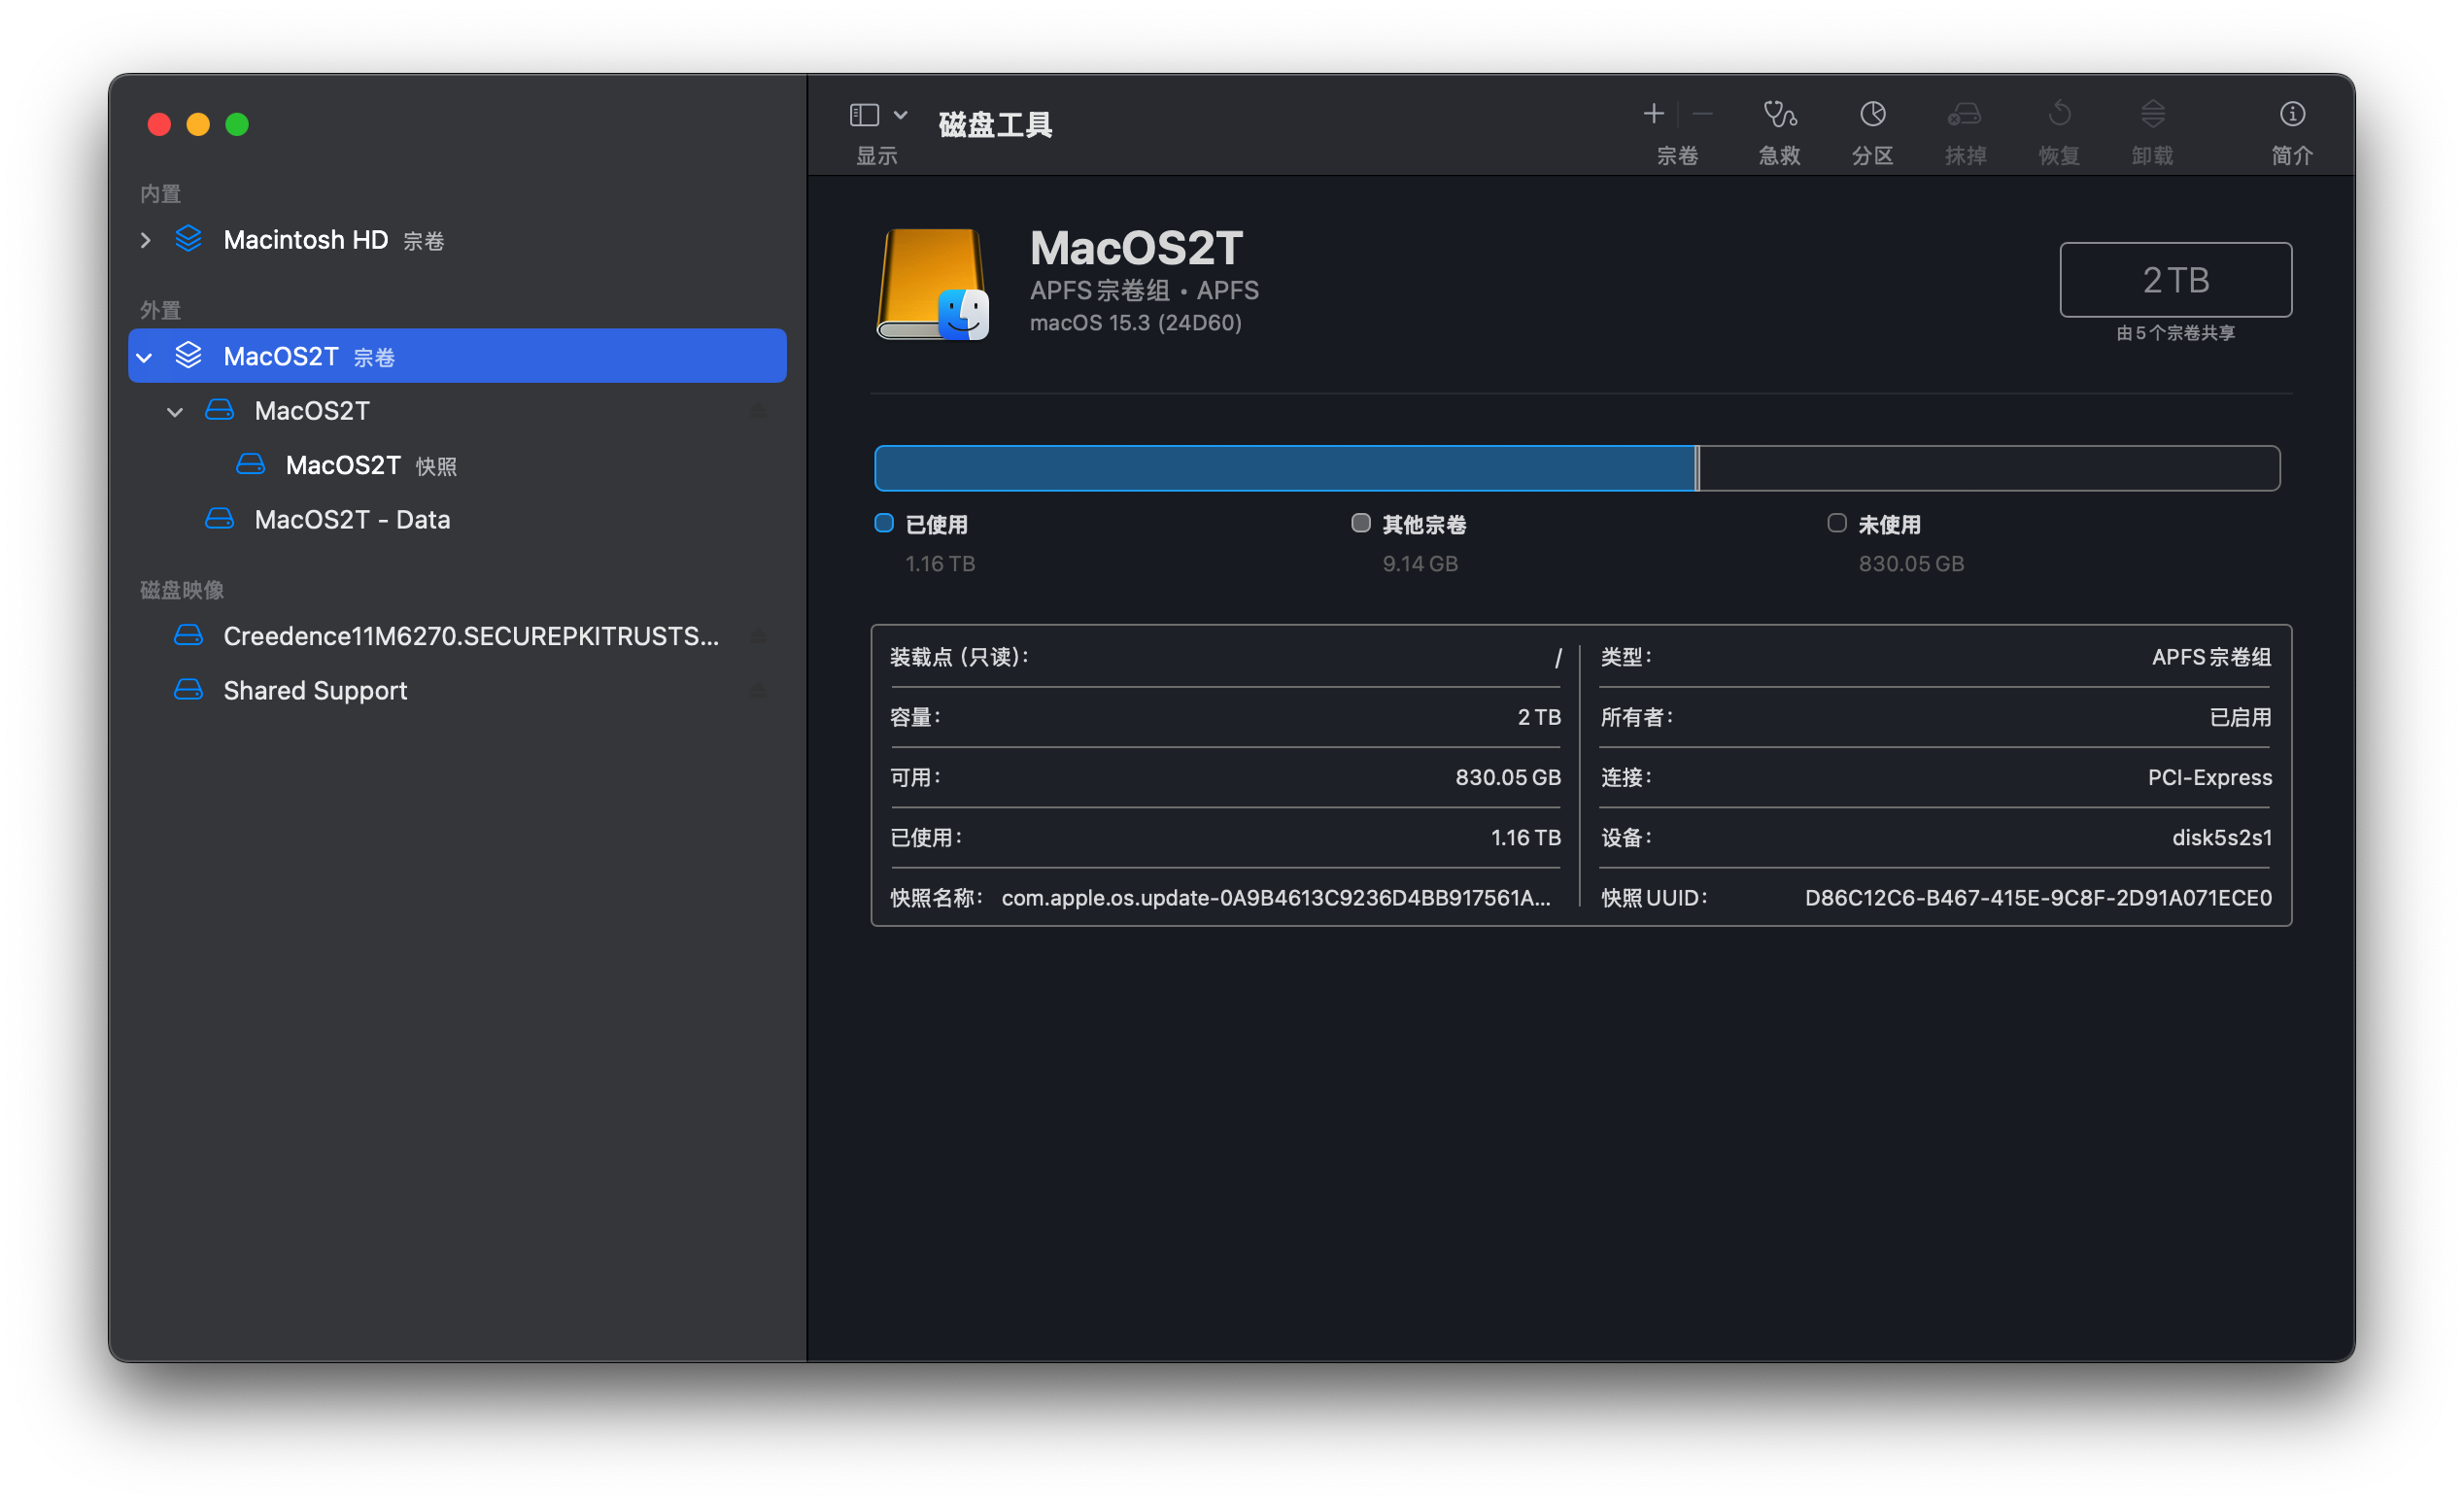2464x1506 pixels.
Task: Click the First Aid (急救) stethoscope icon
Action: tap(1779, 115)
